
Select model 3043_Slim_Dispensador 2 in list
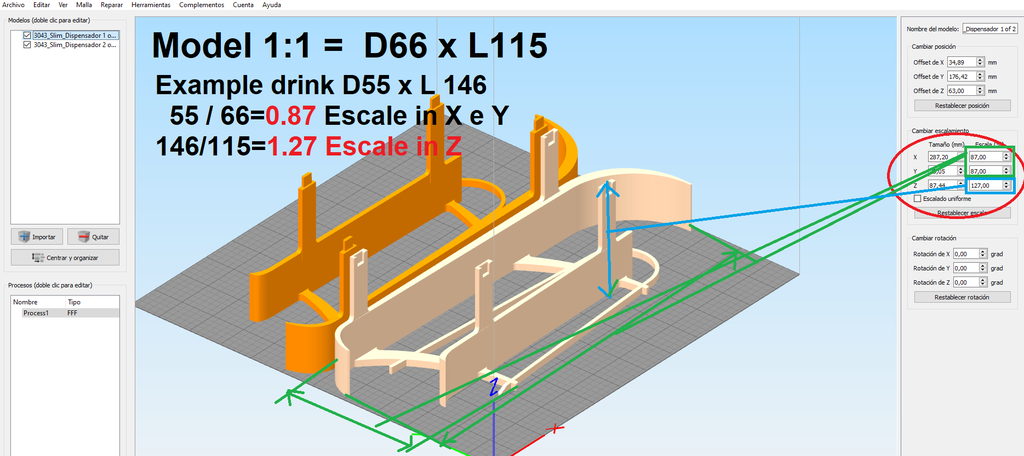click(x=76, y=45)
